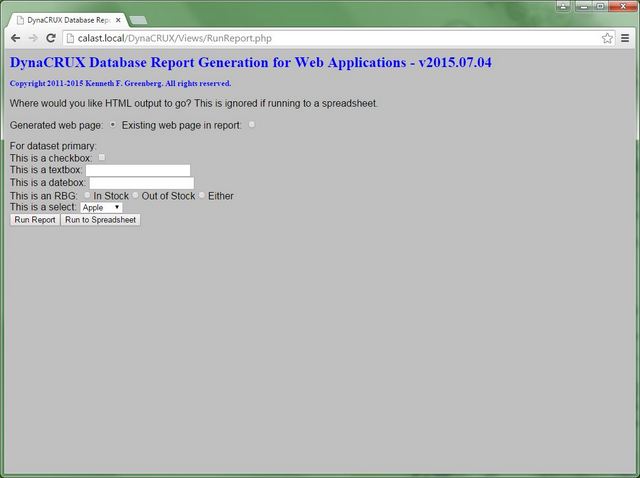
Task: Click the 'This is a textbox:' label
Action: coord(46,170)
